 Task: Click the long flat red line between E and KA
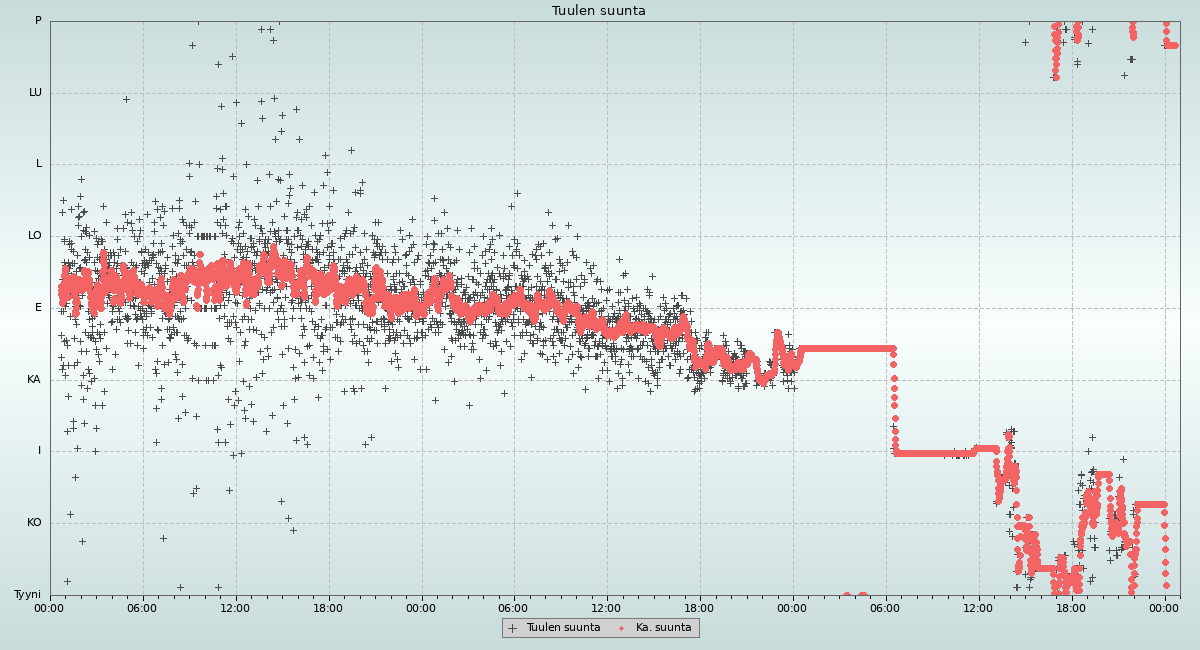click(x=845, y=348)
